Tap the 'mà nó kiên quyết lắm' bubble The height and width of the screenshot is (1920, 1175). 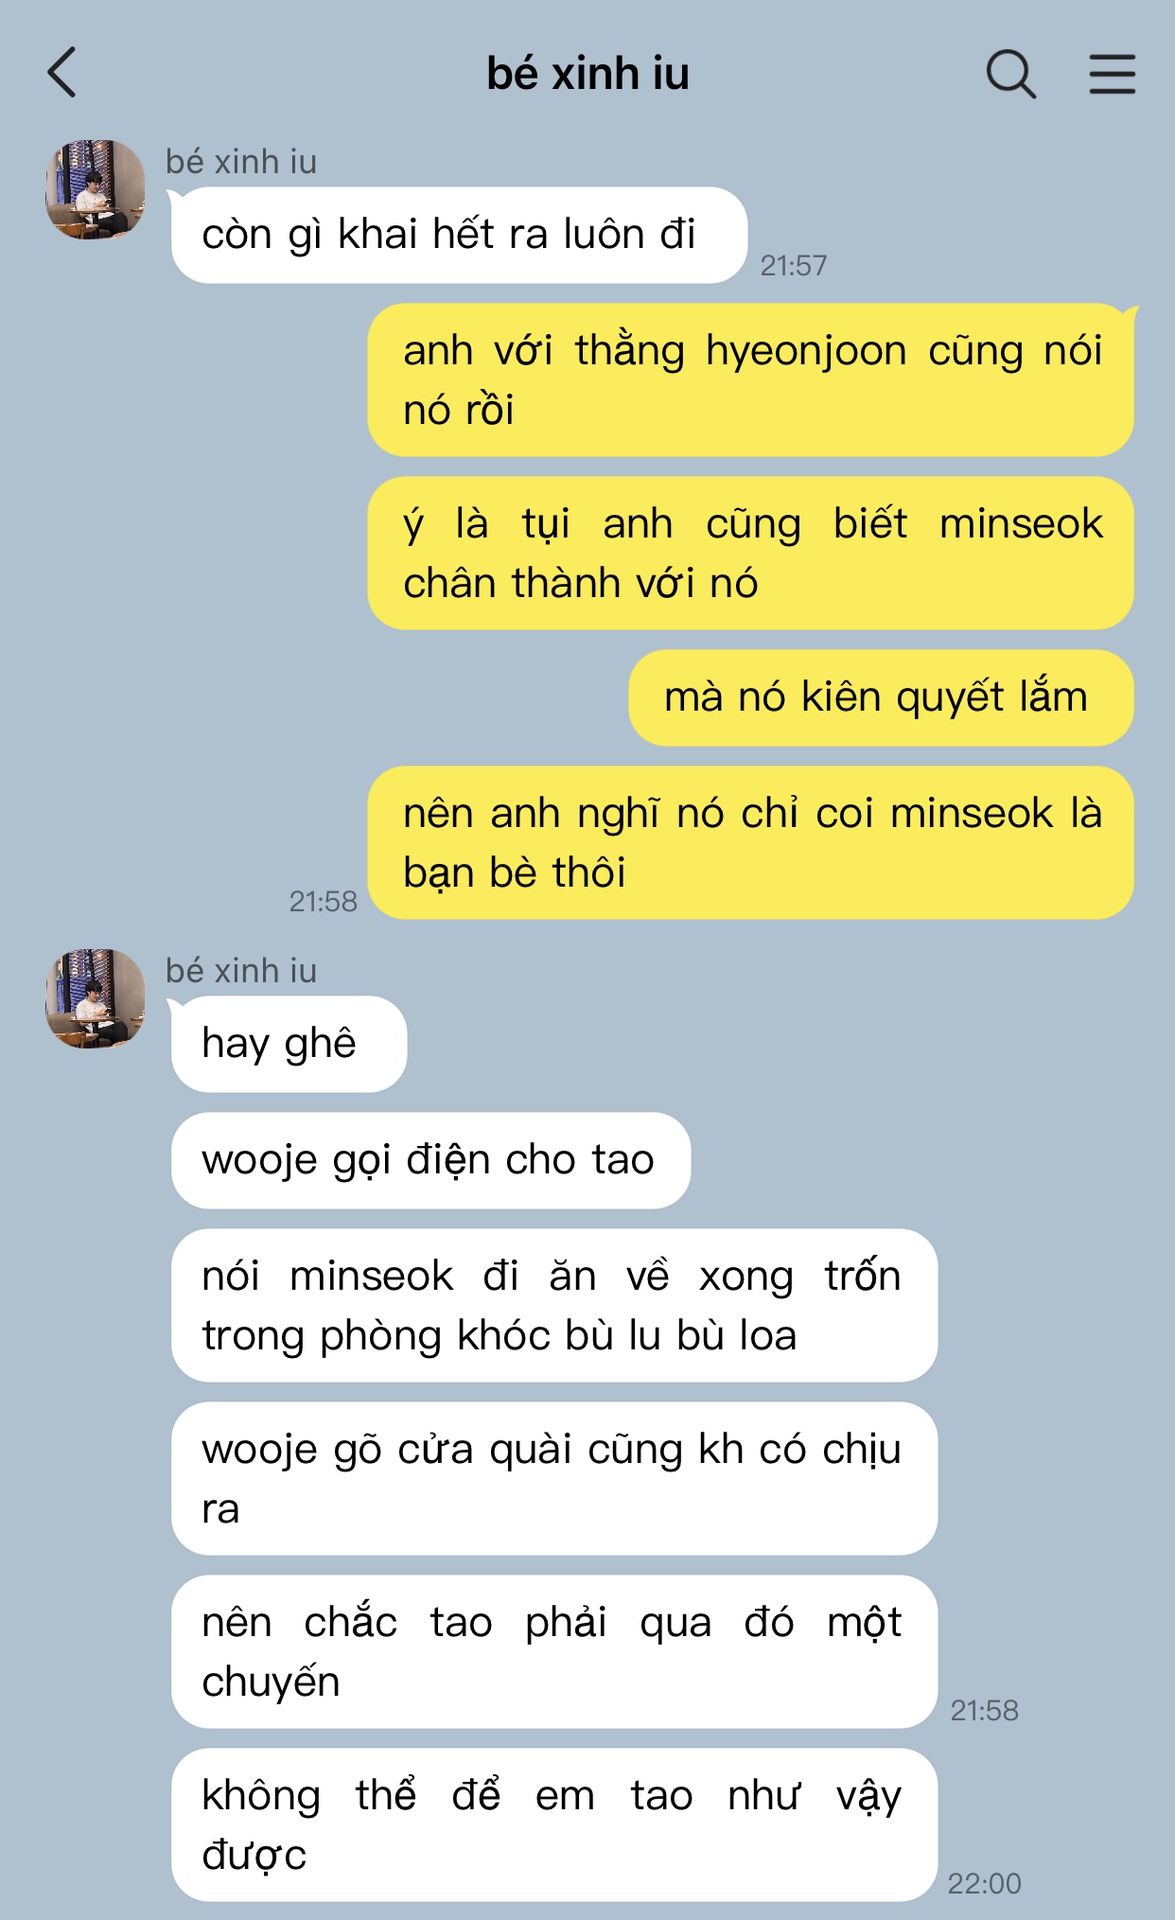click(881, 697)
